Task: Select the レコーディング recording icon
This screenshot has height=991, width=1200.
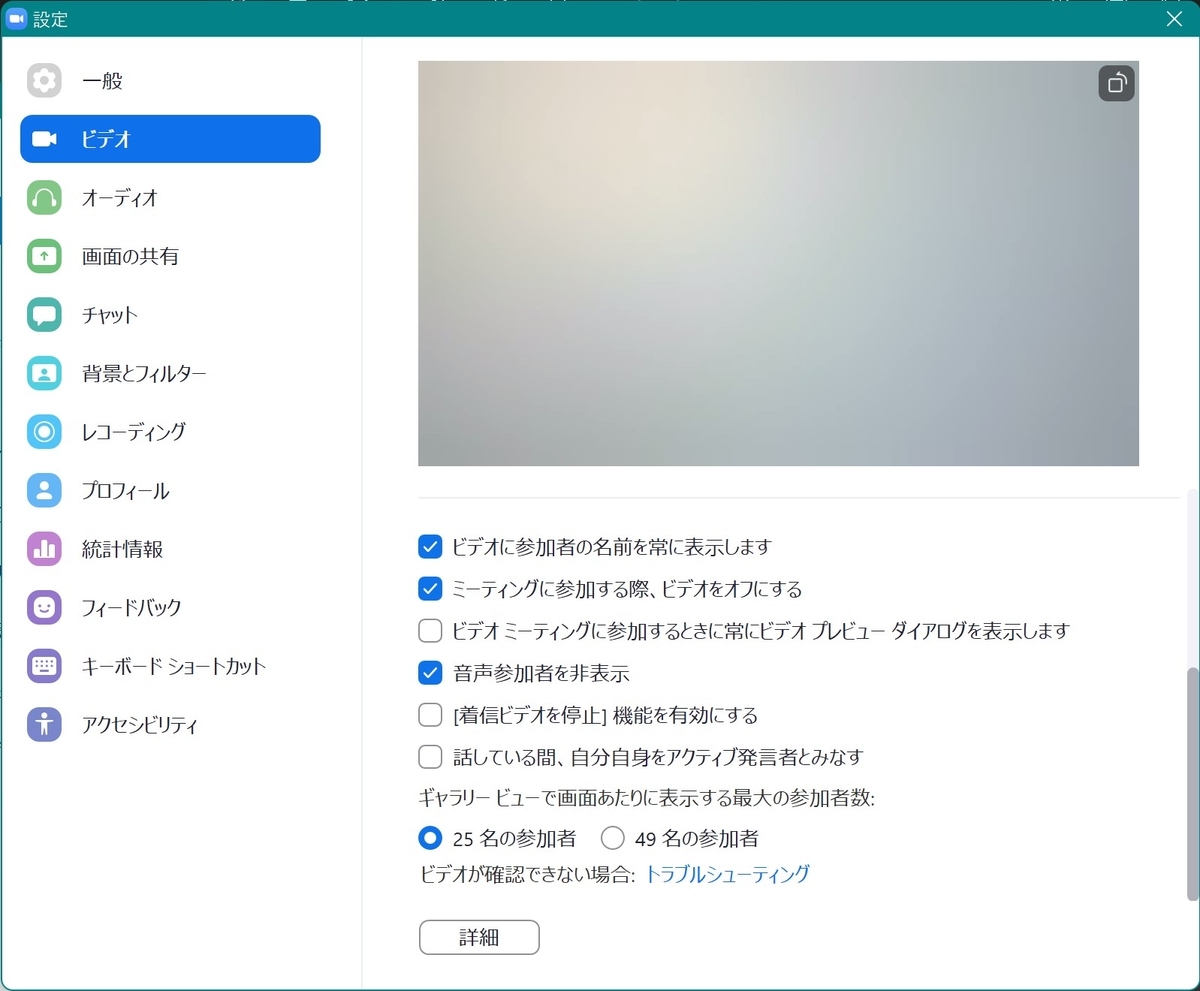Action: (x=44, y=432)
